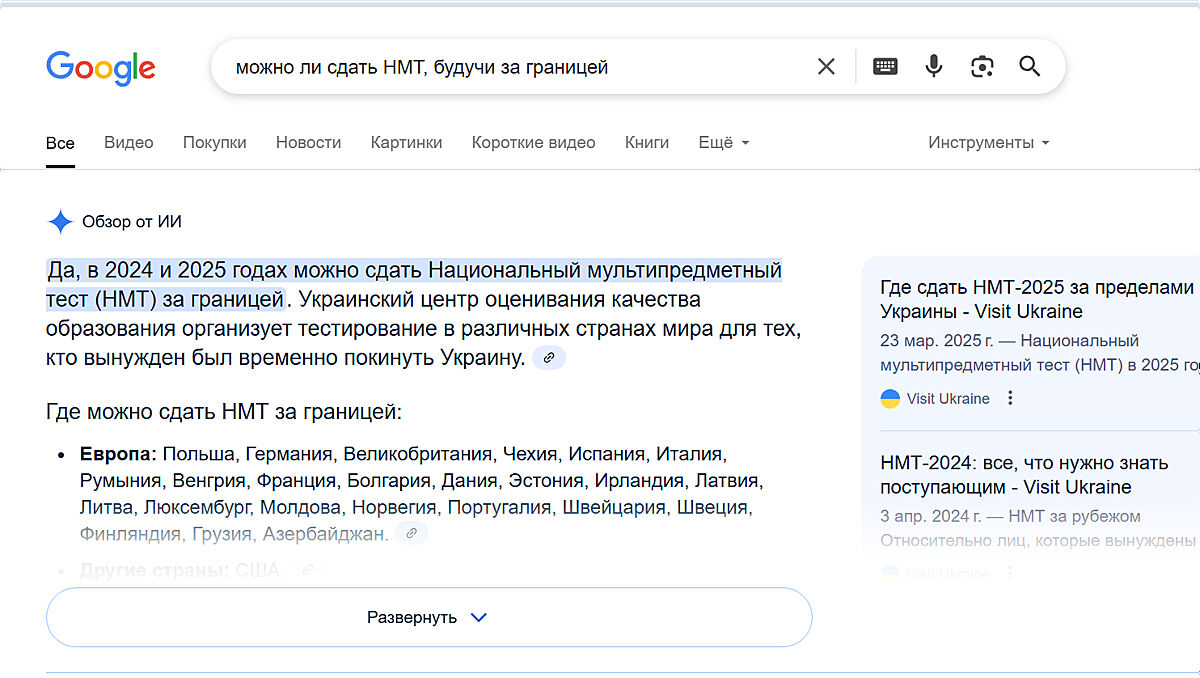The width and height of the screenshot is (1200, 678).
Task: Open three-dot menu beside Visit Ukraine source
Action: click(1010, 398)
